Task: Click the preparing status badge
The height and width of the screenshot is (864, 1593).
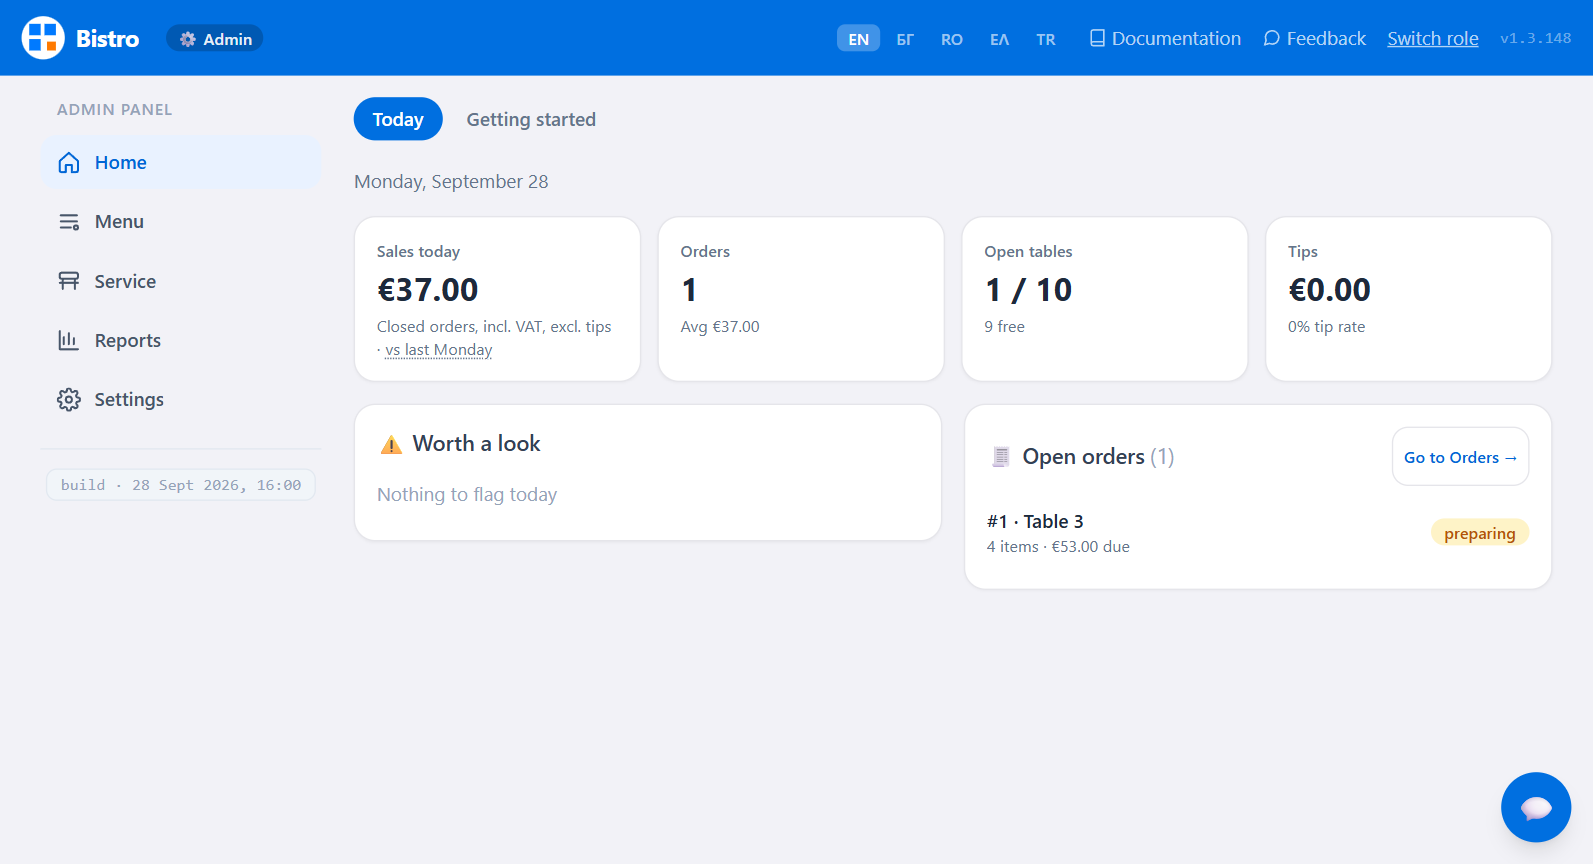Action: (1480, 533)
